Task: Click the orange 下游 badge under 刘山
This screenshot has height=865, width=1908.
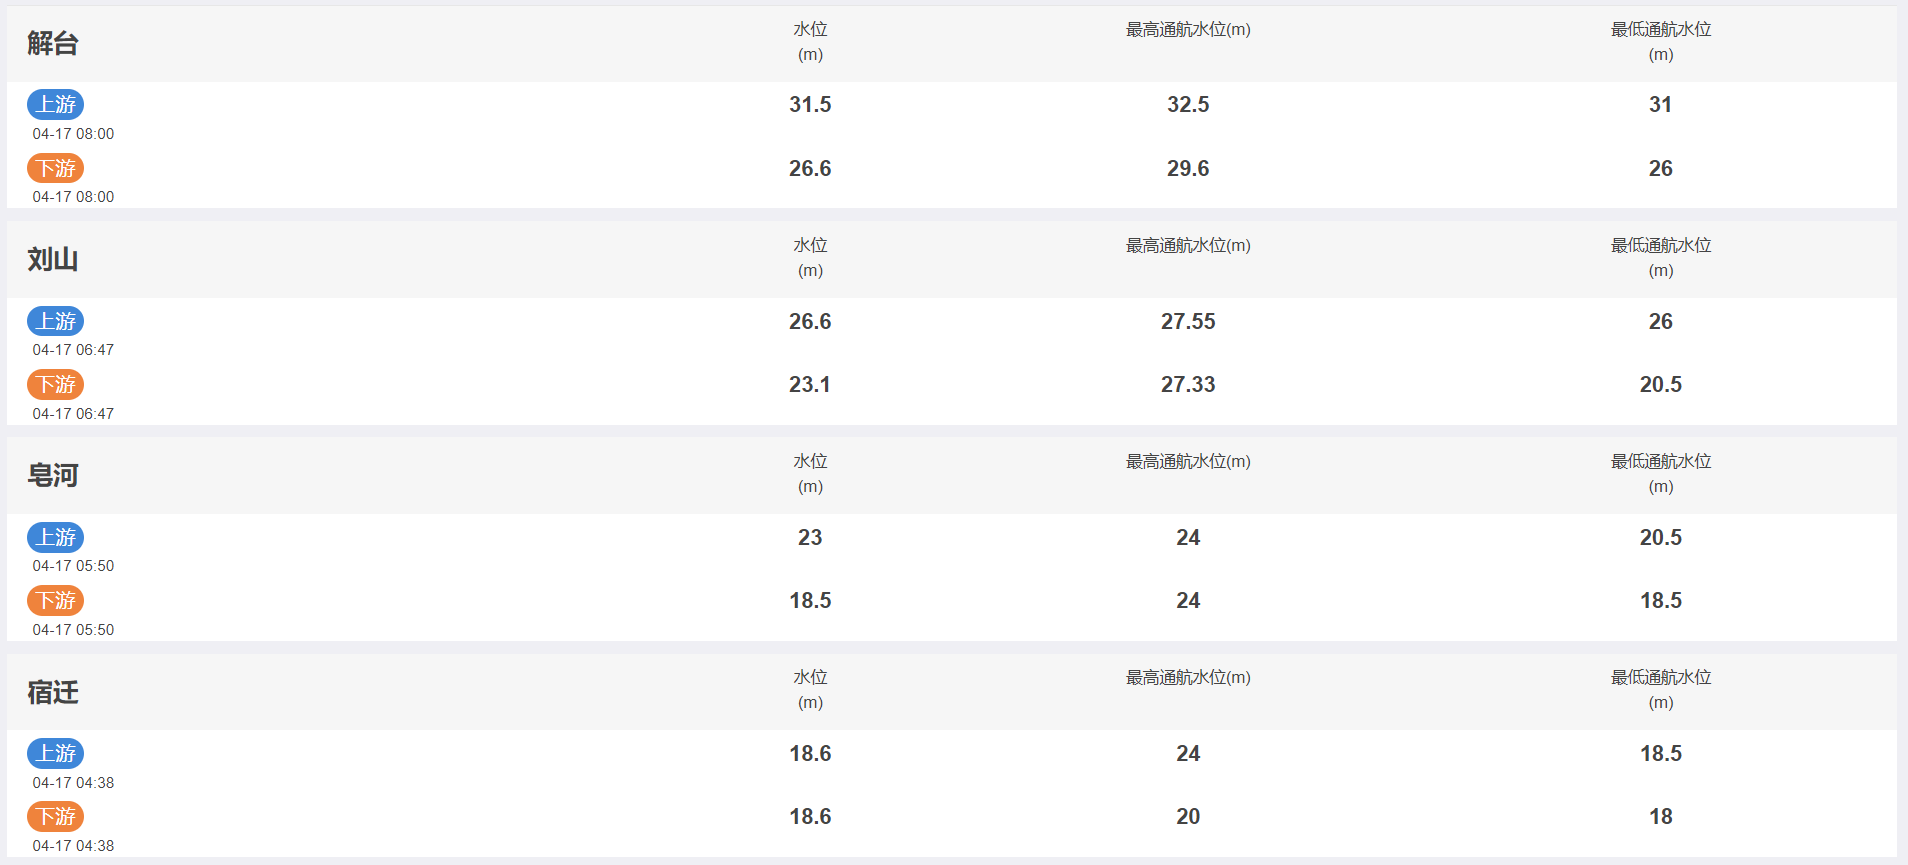Action: 55,384
